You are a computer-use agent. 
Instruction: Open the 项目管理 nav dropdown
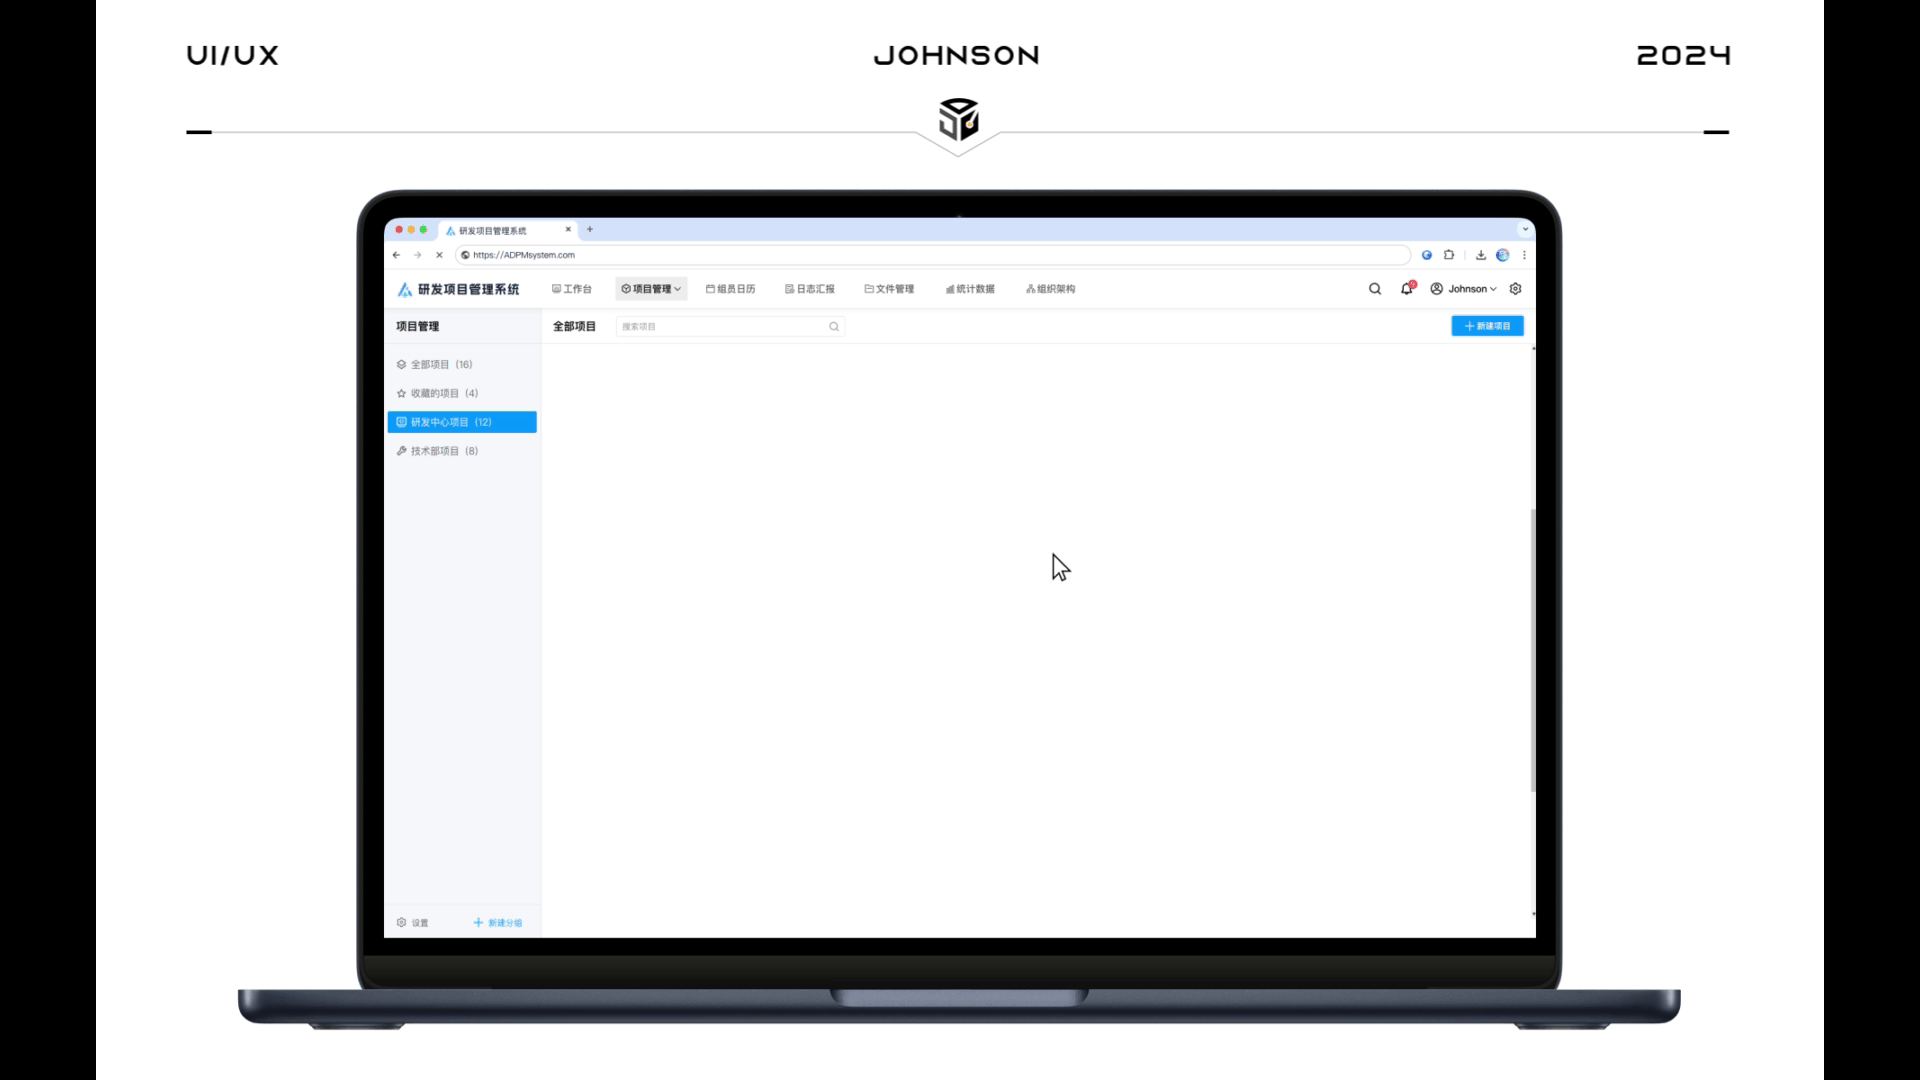651,289
